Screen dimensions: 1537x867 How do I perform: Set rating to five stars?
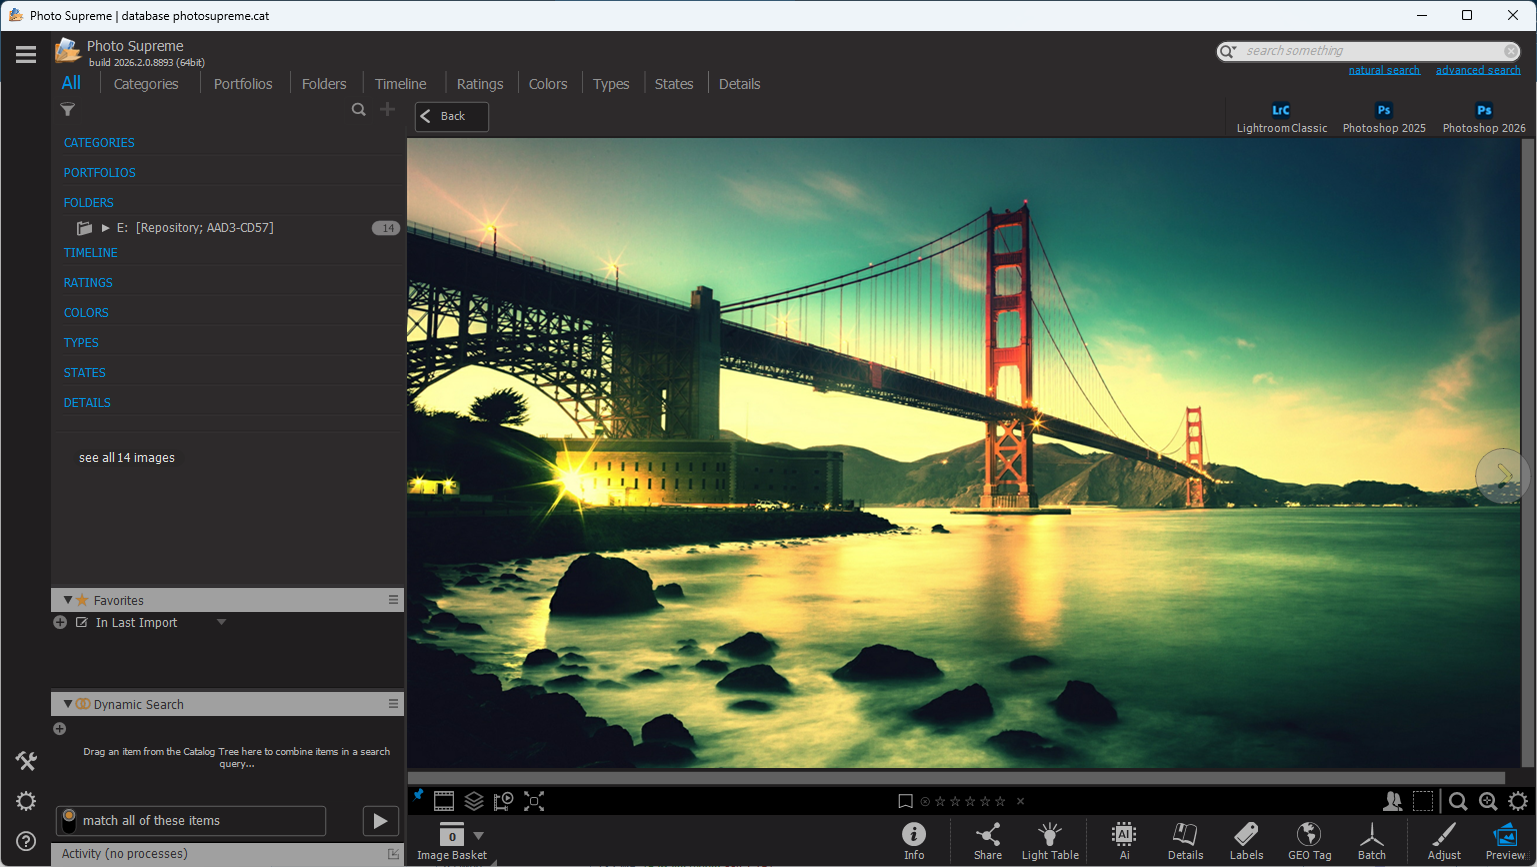pyautogui.click(x=1001, y=801)
